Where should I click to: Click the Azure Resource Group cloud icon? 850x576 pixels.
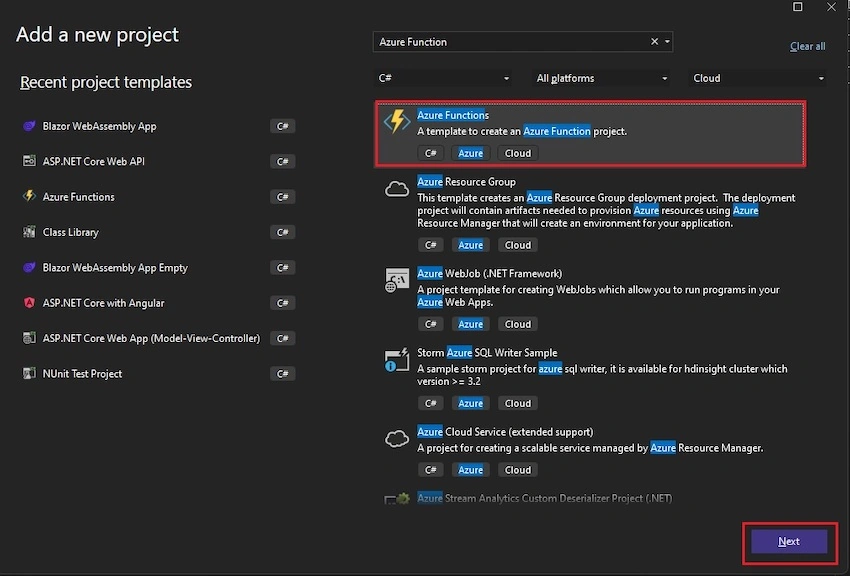click(397, 189)
